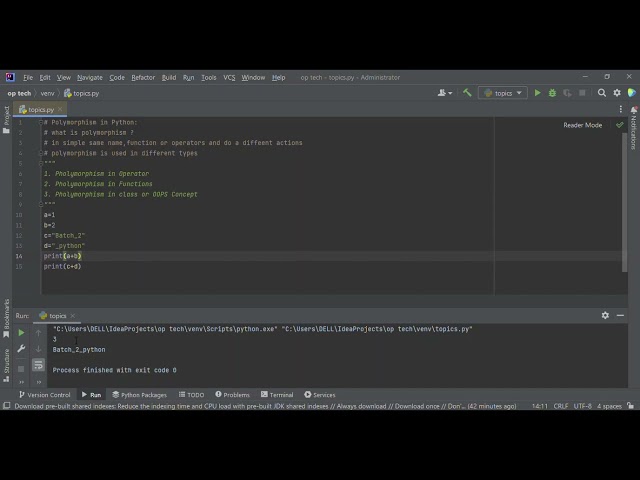Open the Notifications side panel

click(634, 127)
